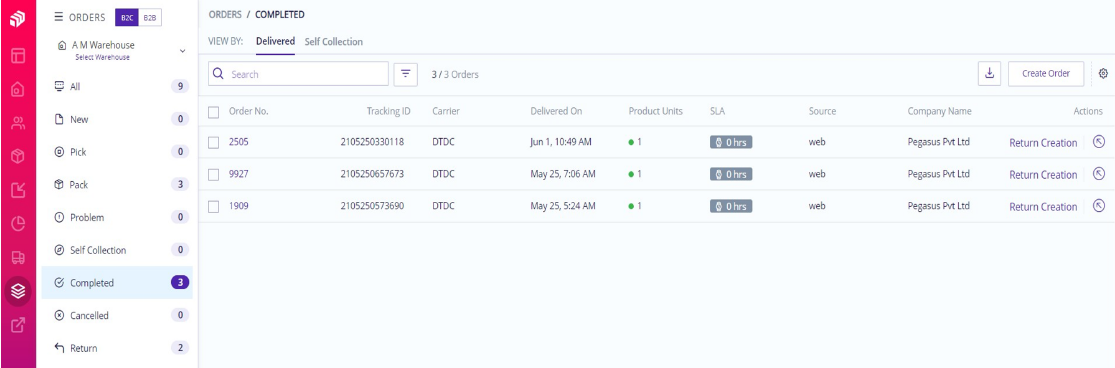The image size is (1115, 368).
Task: Click the action arrow icon for order 9927
Action: tap(1099, 173)
